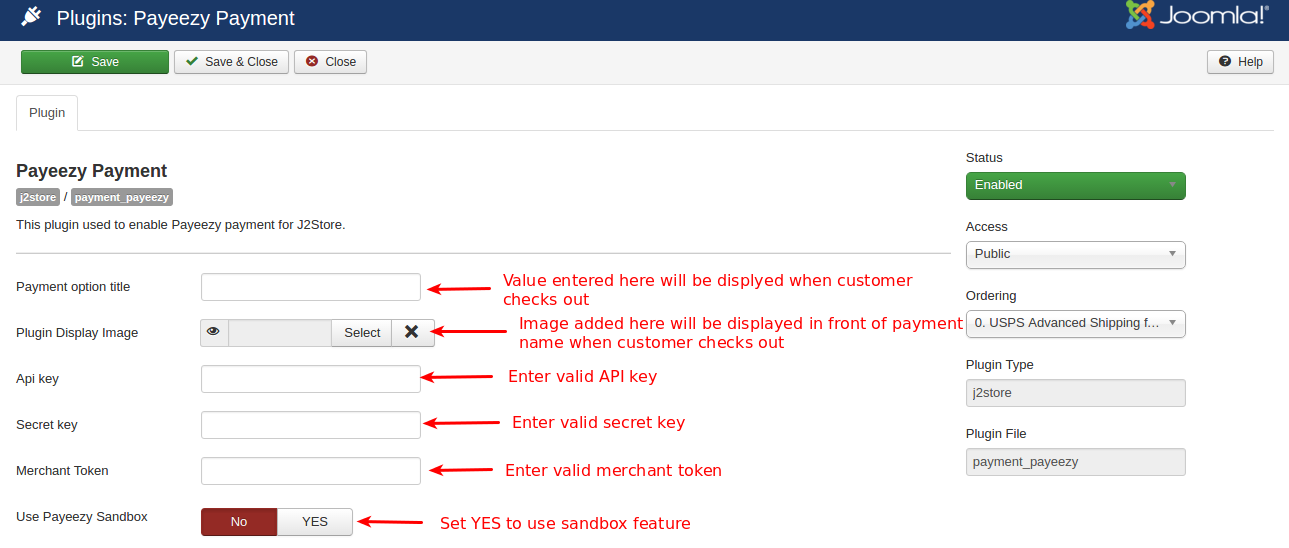Click the green Save button
This screenshot has height=548, width=1289.
tap(95, 62)
